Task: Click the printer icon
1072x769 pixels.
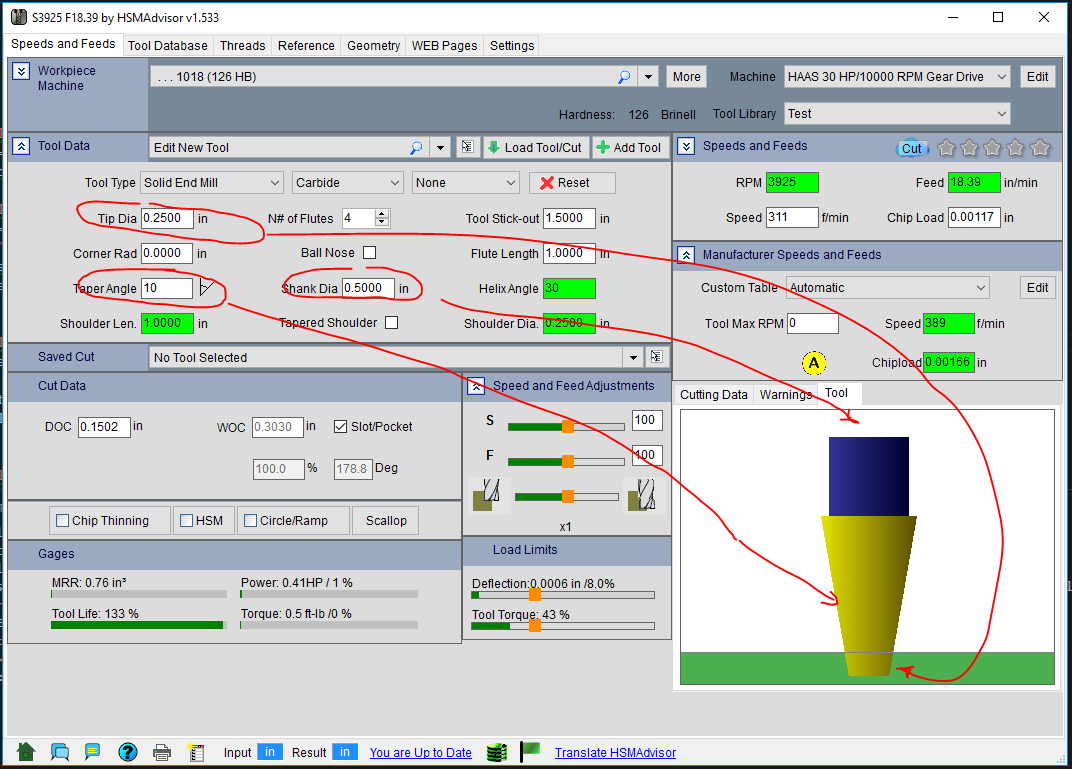Action: (162, 752)
